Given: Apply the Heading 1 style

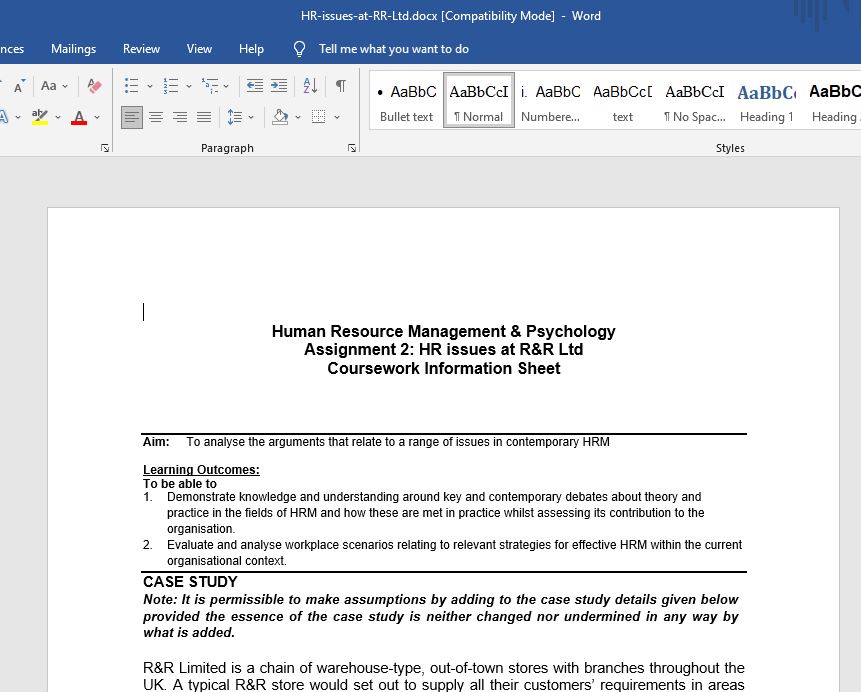Looking at the screenshot, I should point(767,101).
